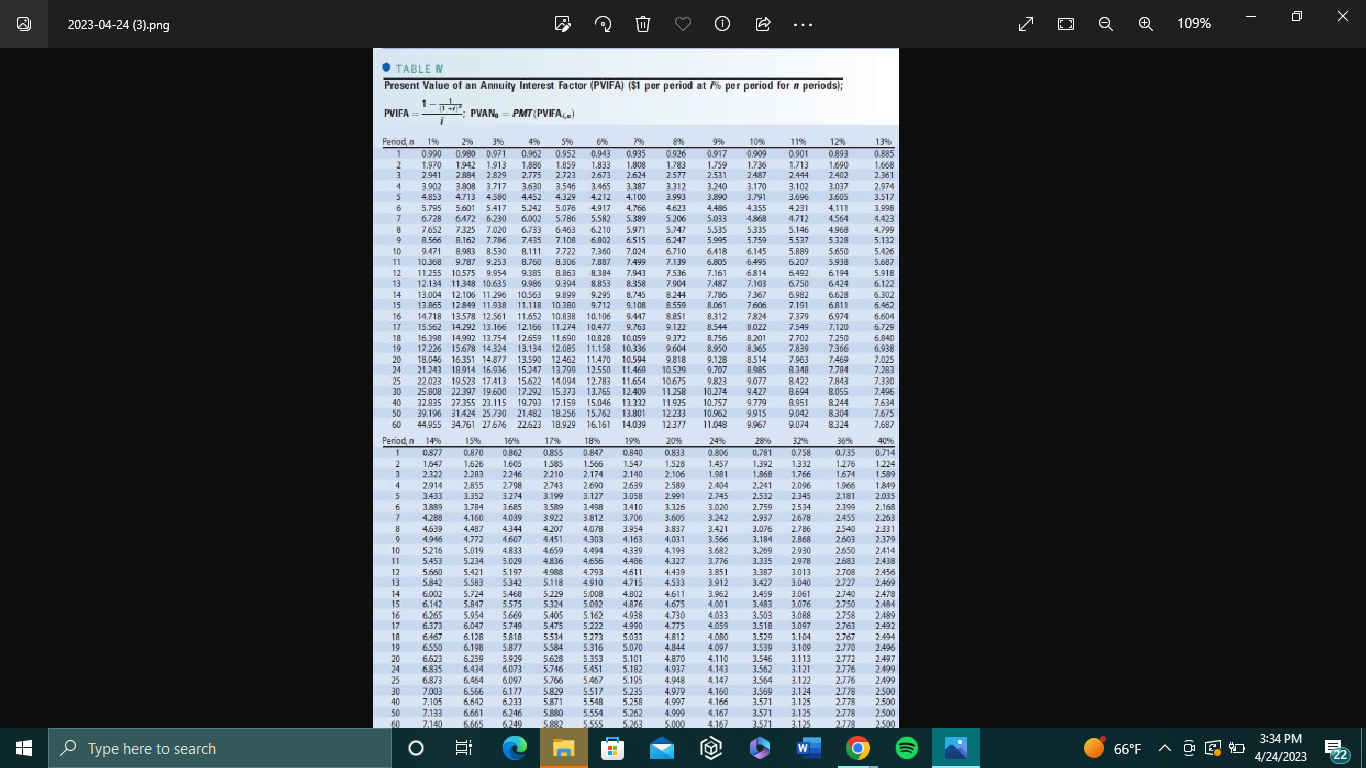Share the current photo
The image size is (1366, 768).
762,23
